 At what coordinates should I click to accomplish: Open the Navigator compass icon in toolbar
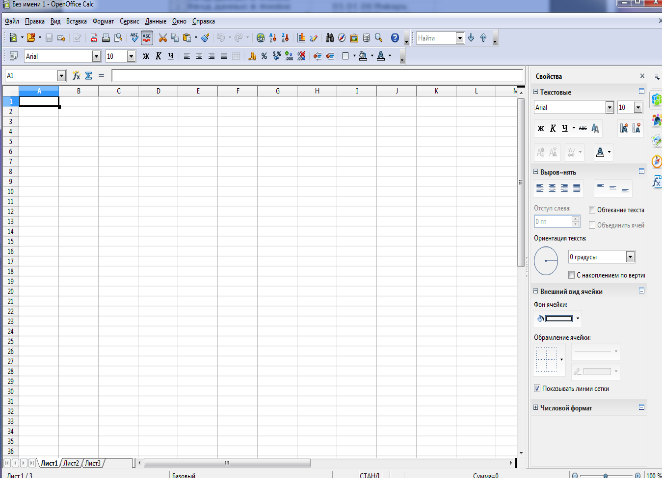342,38
